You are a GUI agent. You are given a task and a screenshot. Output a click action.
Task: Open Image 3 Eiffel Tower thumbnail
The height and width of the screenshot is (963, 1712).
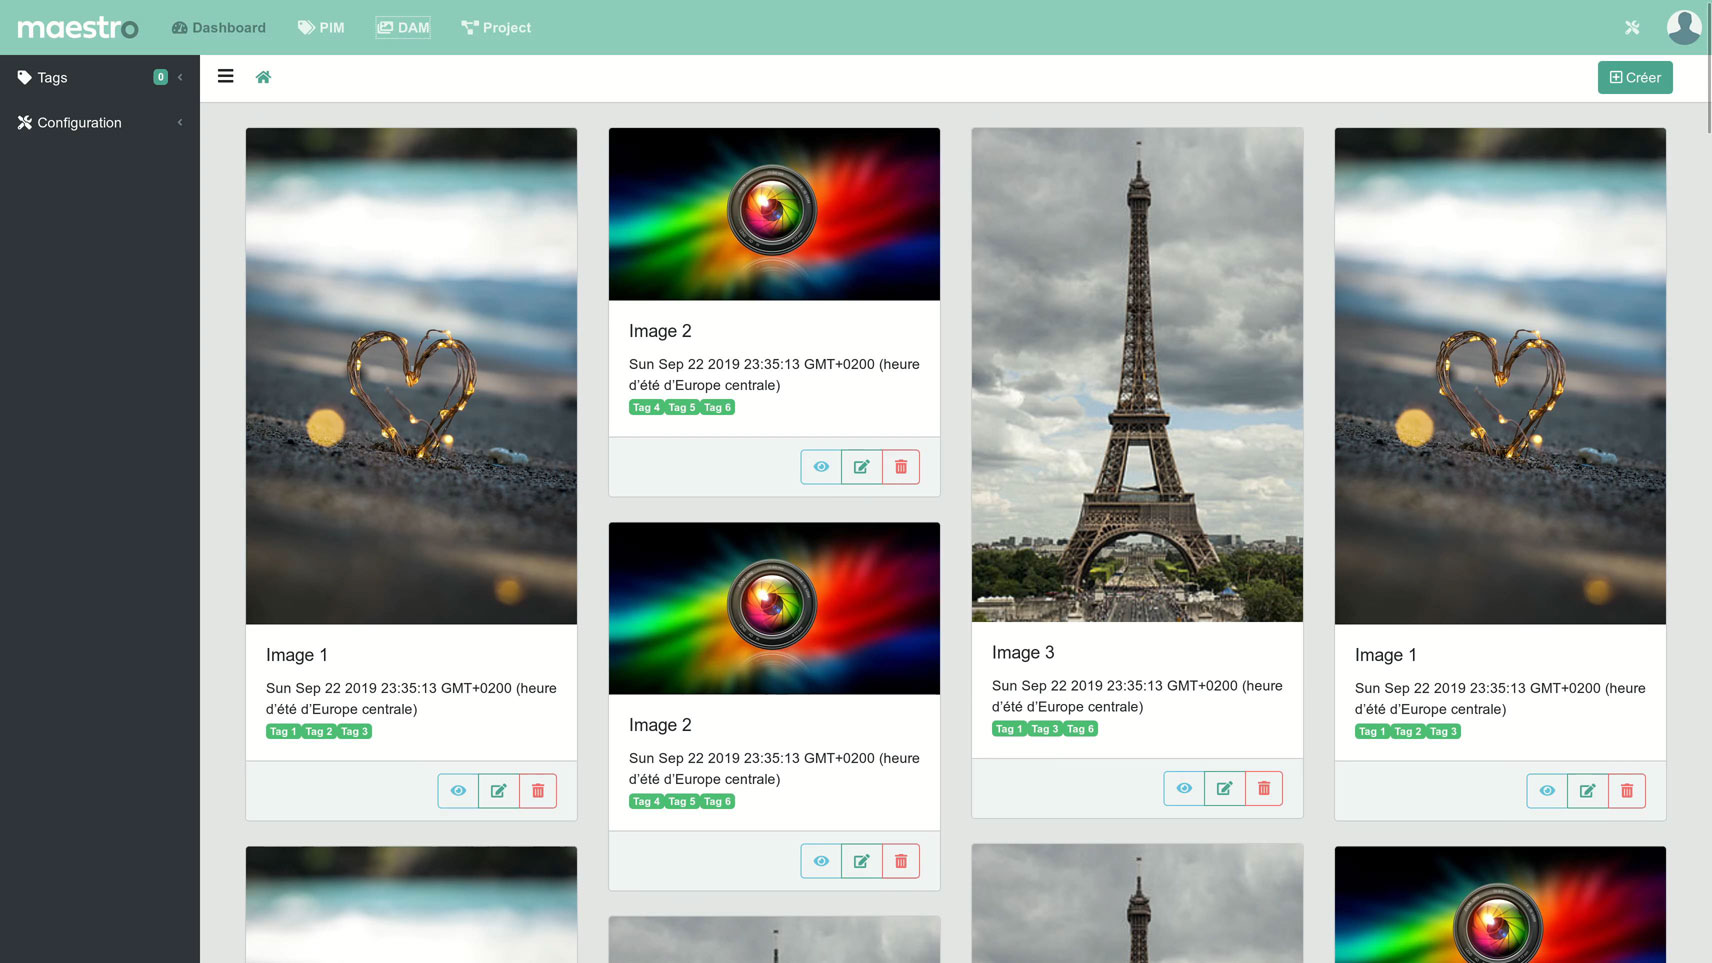pyautogui.click(x=1137, y=375)
